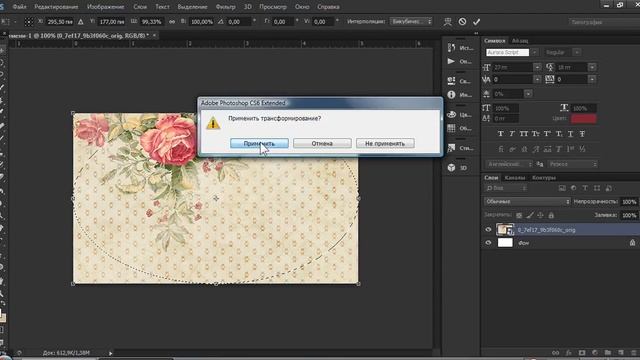Open the Справка menu
The image size is (640, 360).
[328, 7]
